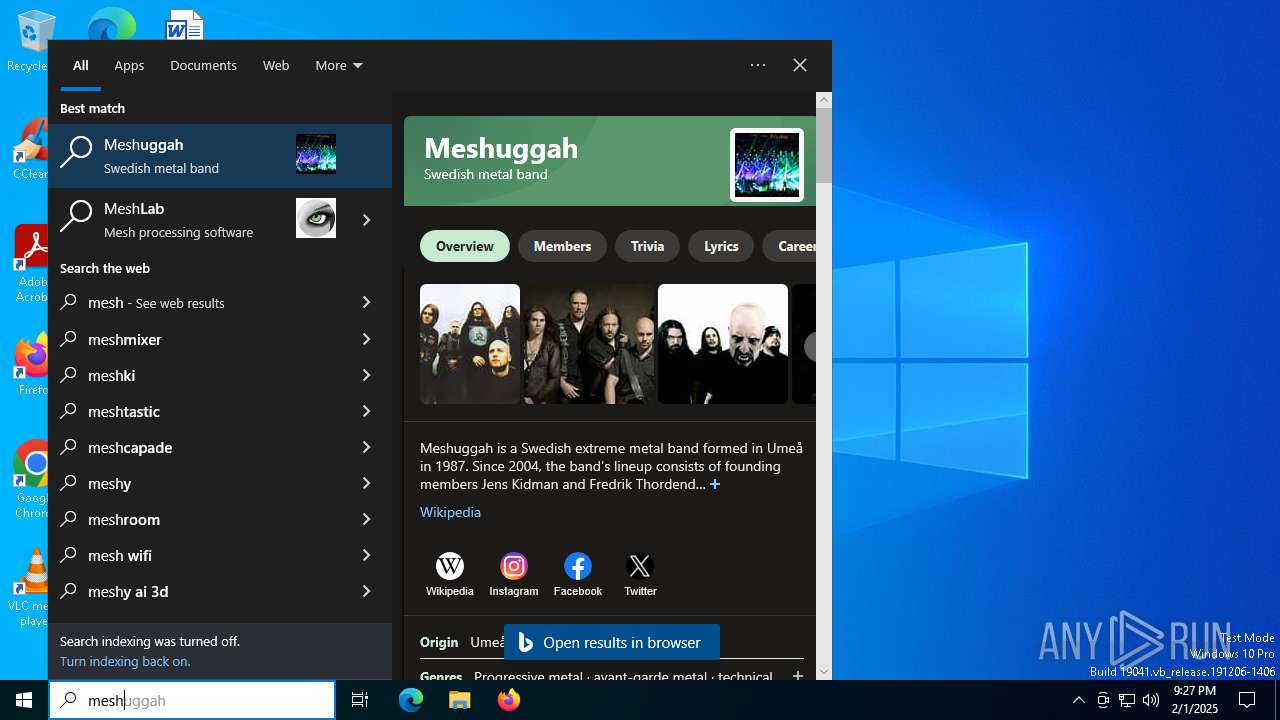Launch Microsoft Edge from the taskbar
The height and width of the screenshot is (720, 1280).
(x=411, y=700)
